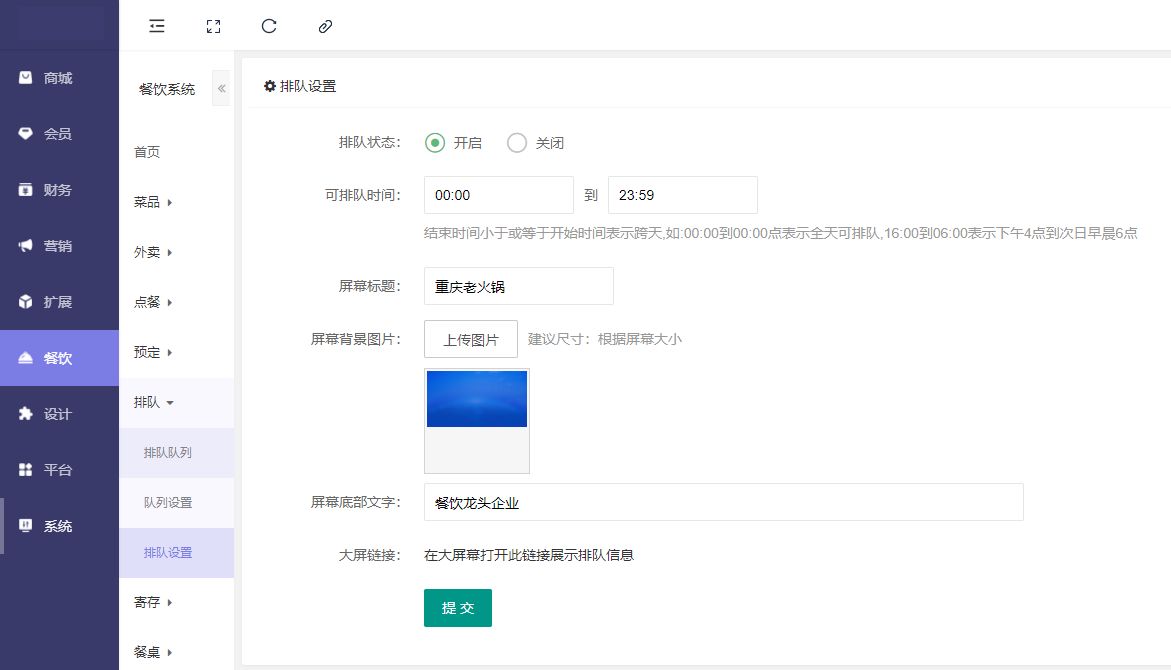Image resolution: width=1171 pixels, height=670 pixels.
Task: Select the 开启 radio button
Action: pos(435,143)
